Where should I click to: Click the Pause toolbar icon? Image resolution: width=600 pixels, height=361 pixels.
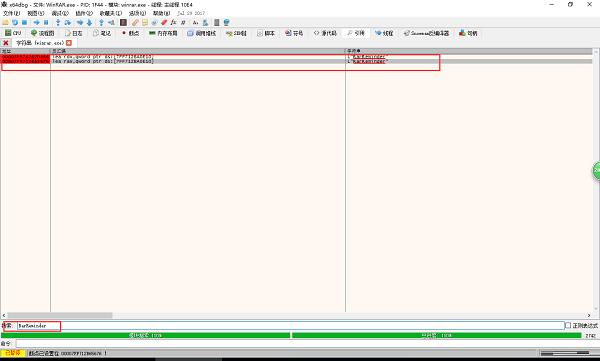click(46, 23)
